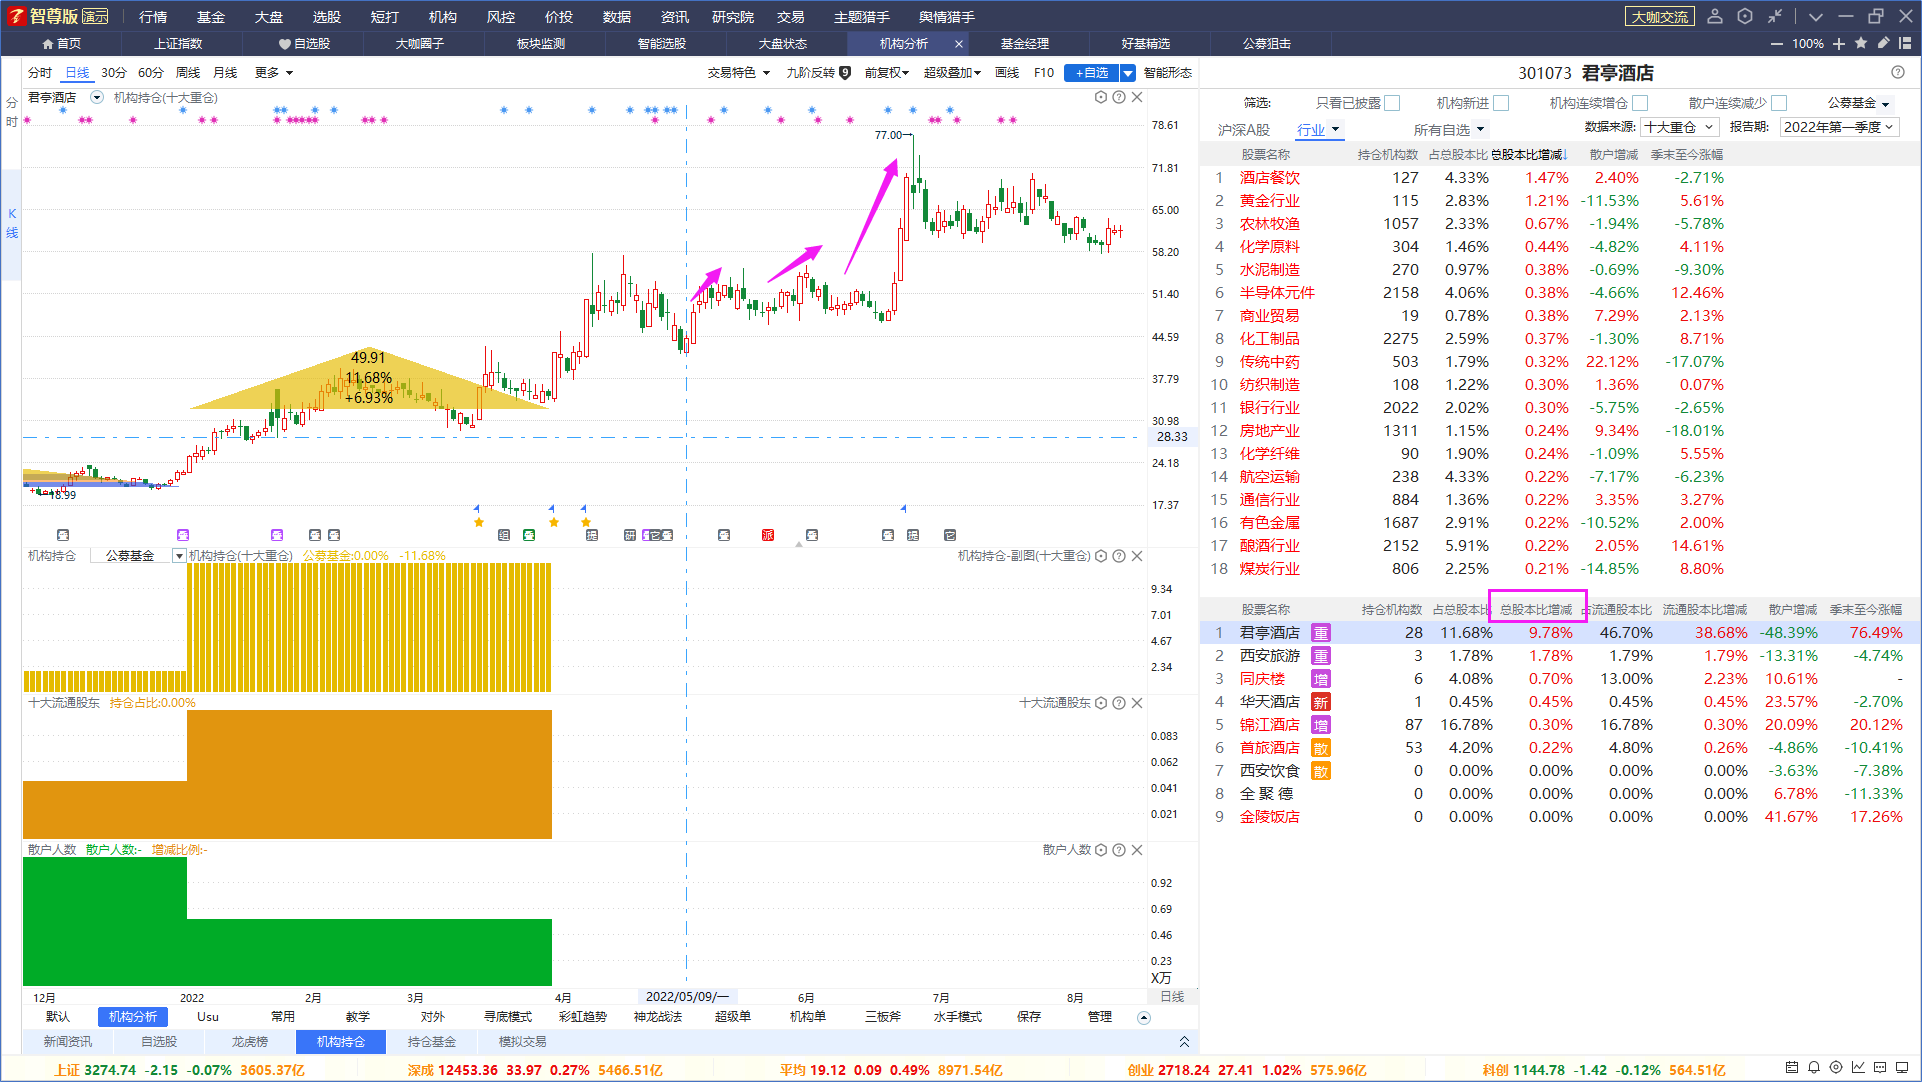1922x1082 pixels.
Task: Open the 舆情猎手 menu
Action: pyautogui.click(x=946, y=16)
